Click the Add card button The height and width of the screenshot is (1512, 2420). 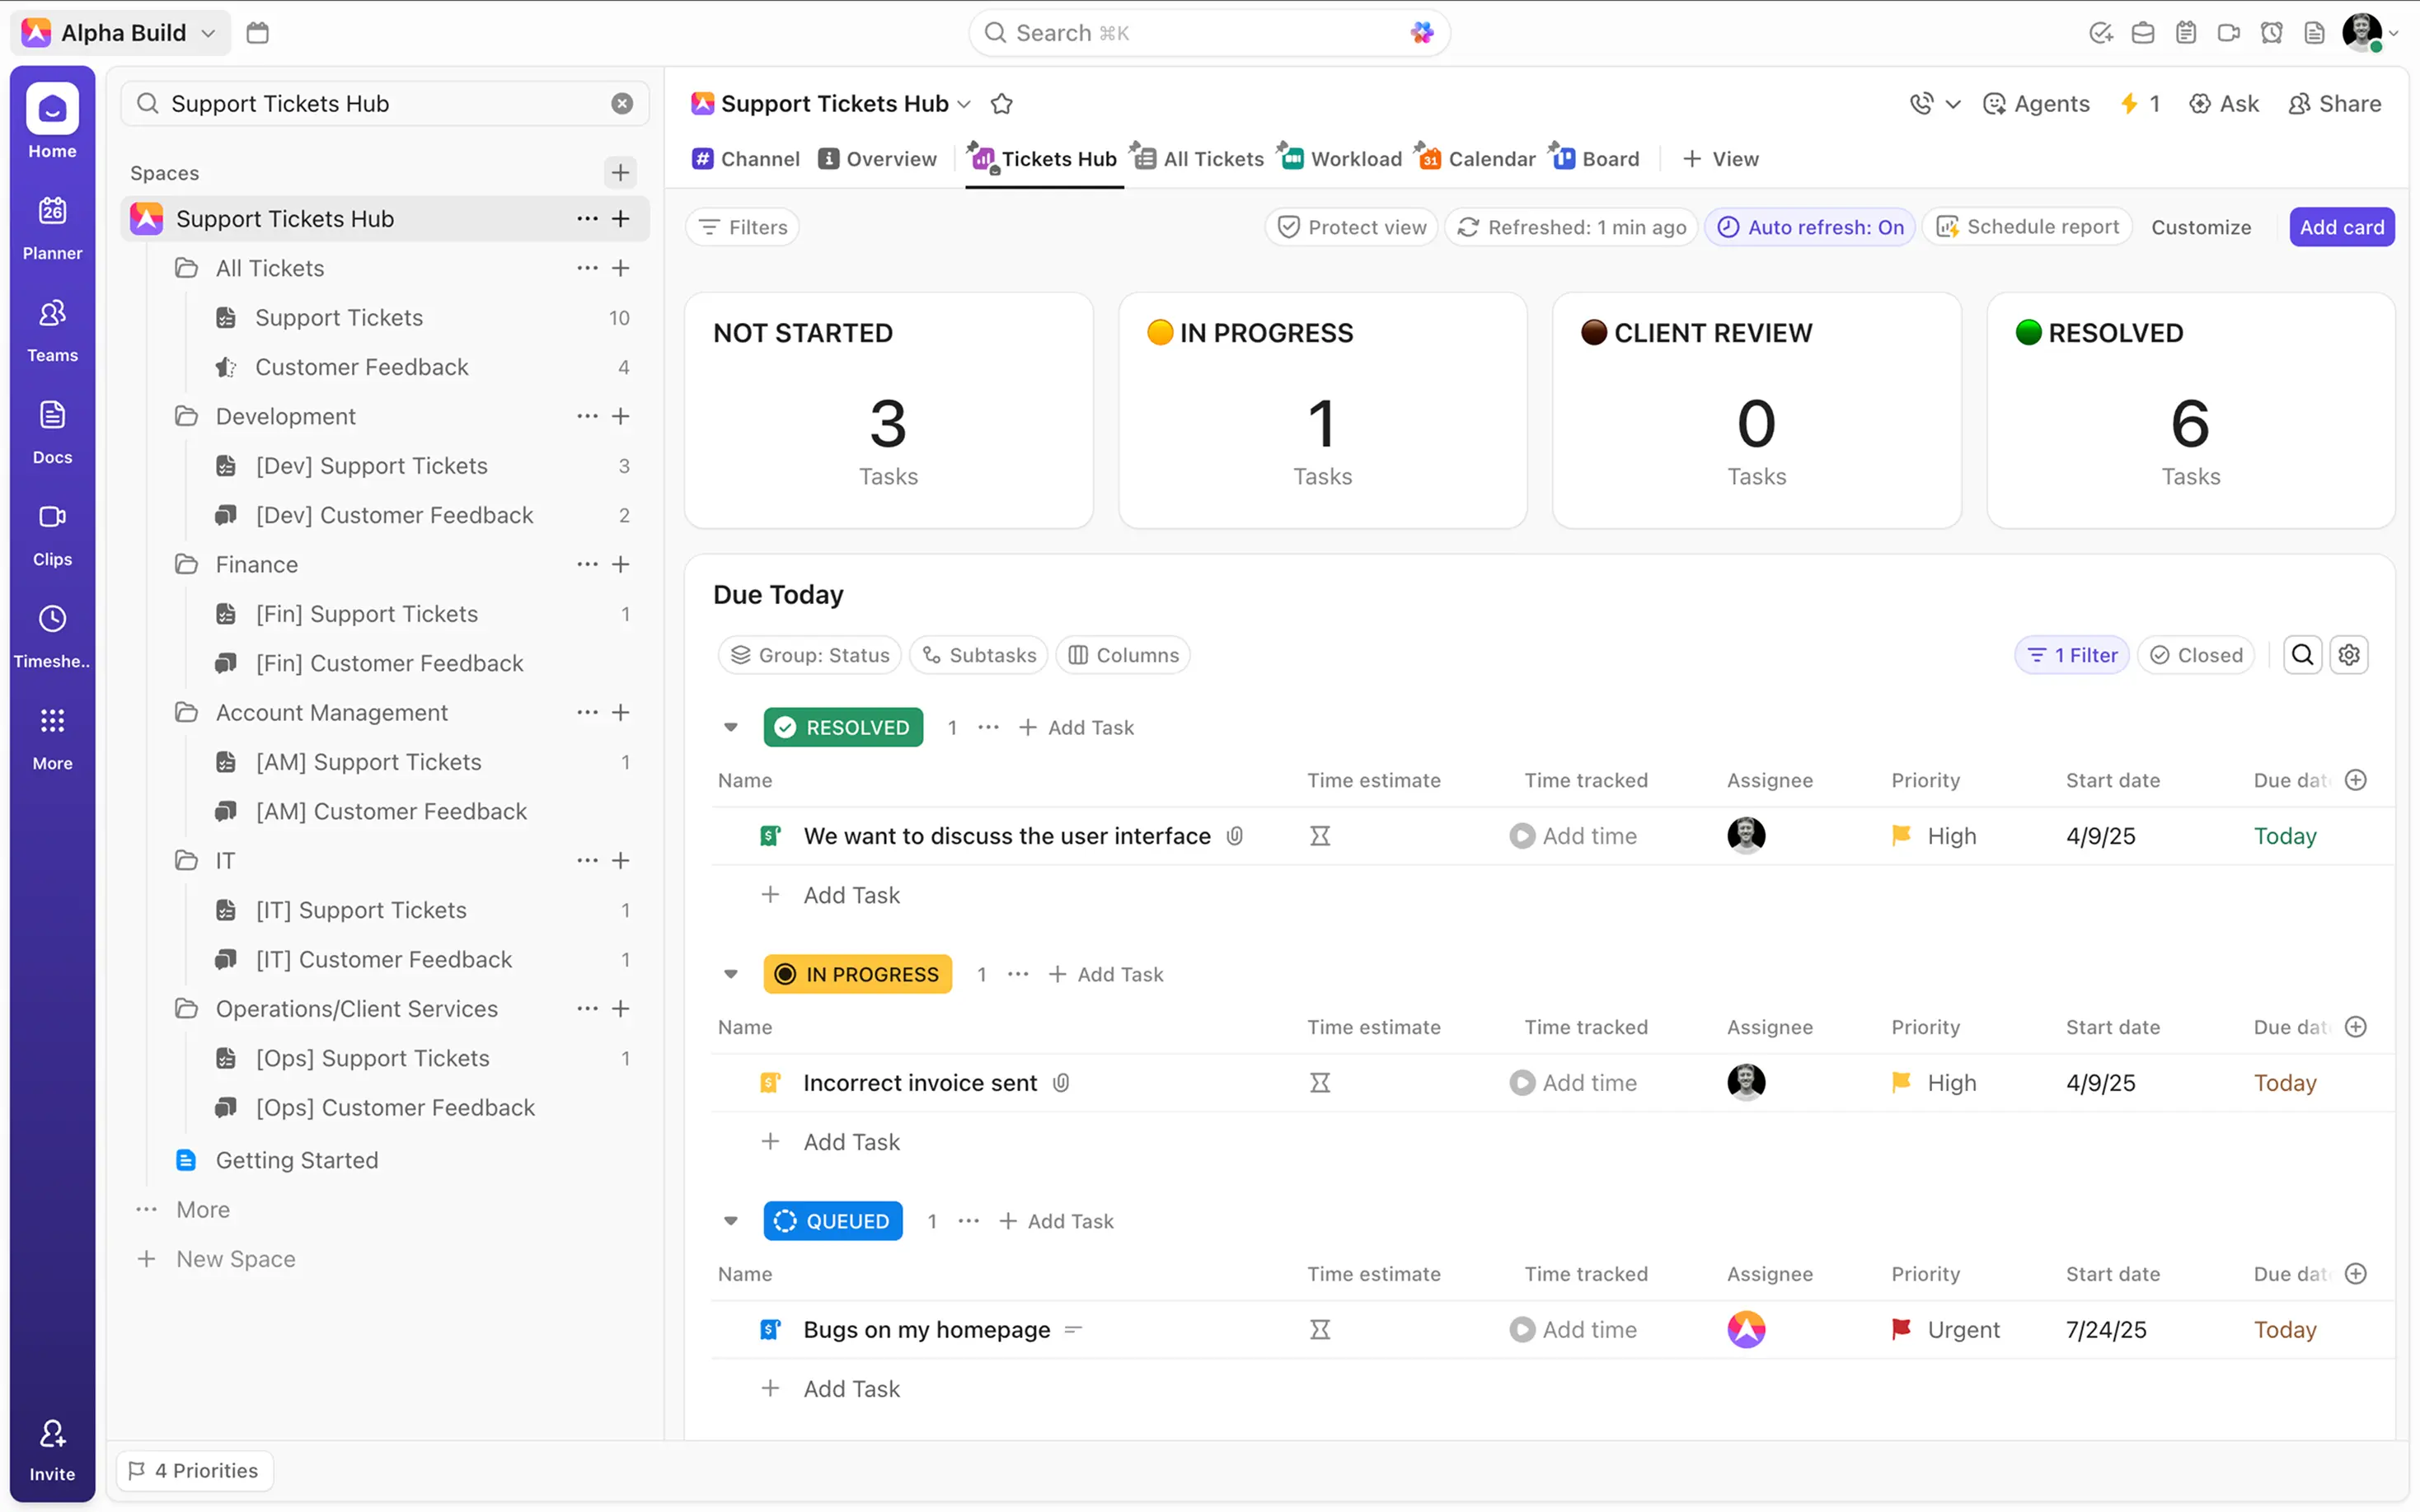(2340, 227)
